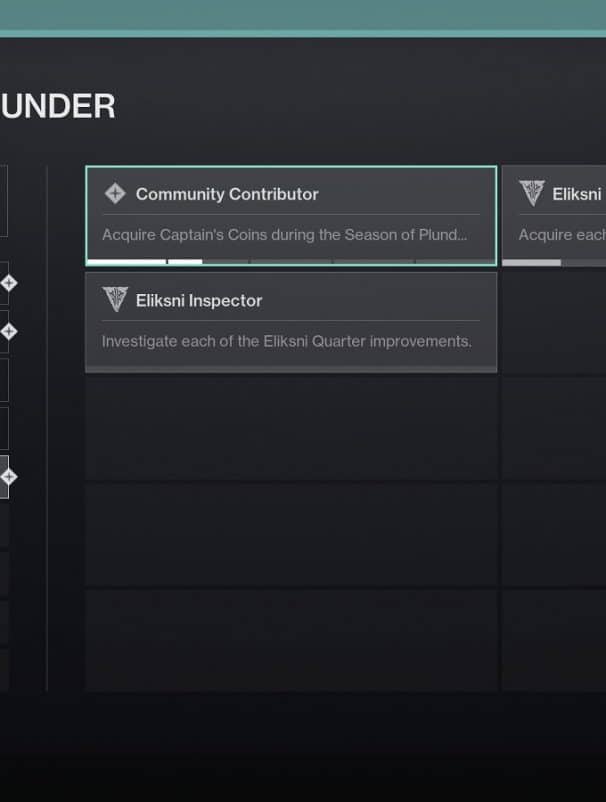Click empty triumph slot directly below Eliksni Inspector

(290, 427)
